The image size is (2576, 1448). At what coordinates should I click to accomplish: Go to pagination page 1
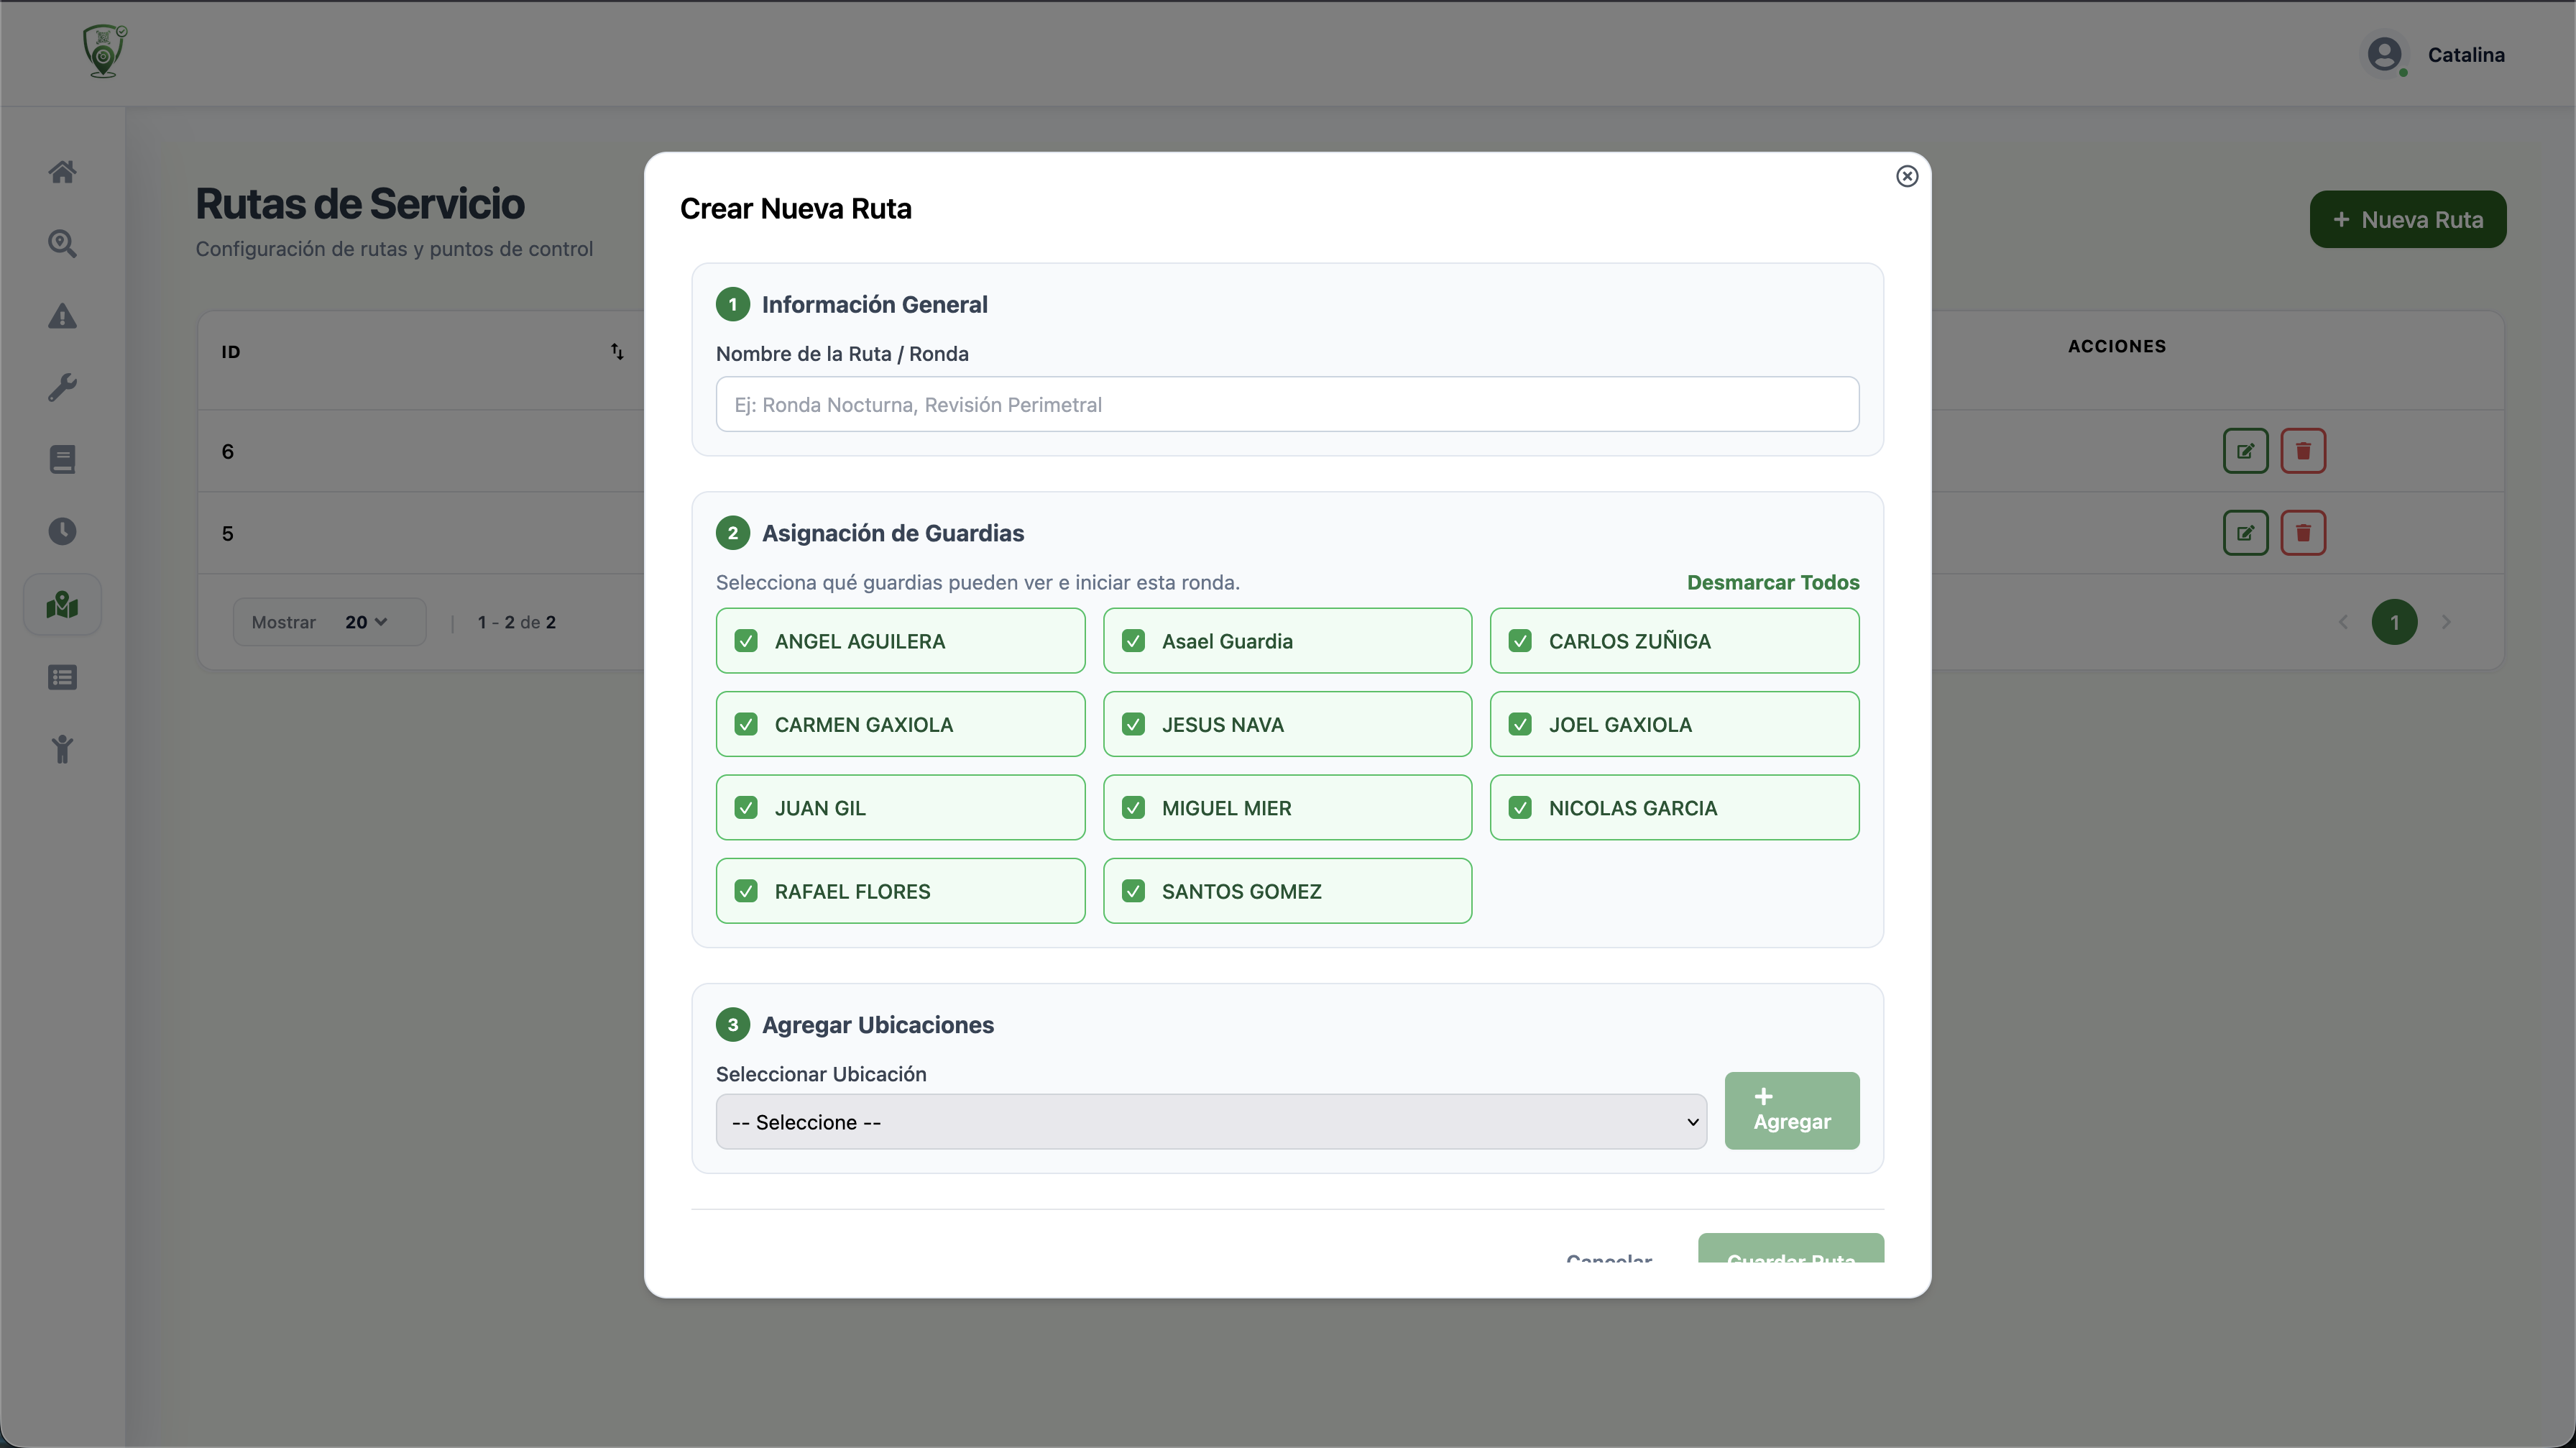(2394, 622)
